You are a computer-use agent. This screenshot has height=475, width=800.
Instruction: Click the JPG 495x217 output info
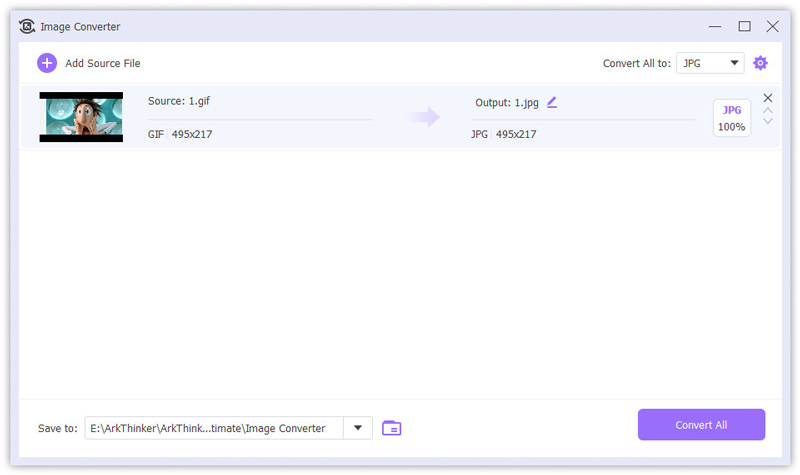pos(504,134)
